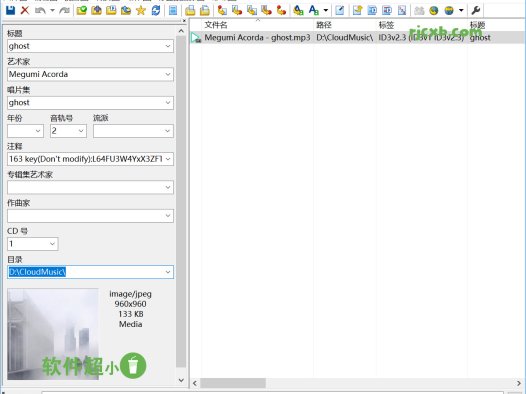Viewport: 526px width, 394px height.
Task: Undo the last change via toolbar arrow
Action: point(40,10)
